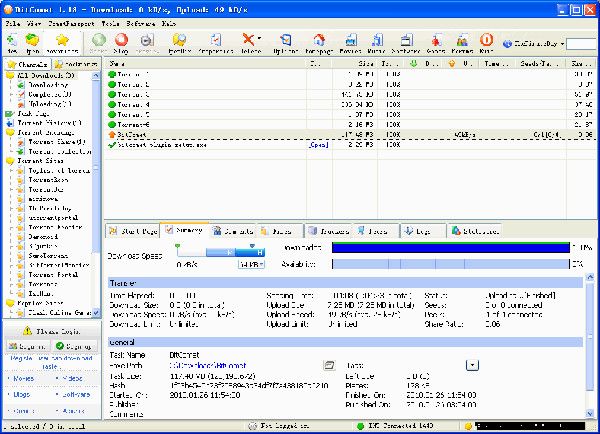Select the Favorites tab in the sidebar
This screenshot has height=434, width=600.
tap(76, 64)
